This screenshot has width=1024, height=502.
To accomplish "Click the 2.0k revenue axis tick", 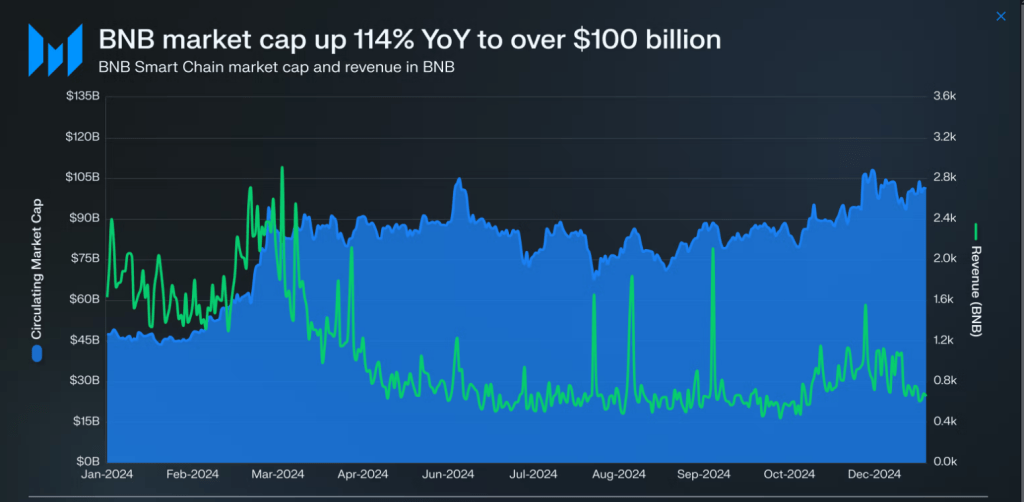I will pos(944,259).
